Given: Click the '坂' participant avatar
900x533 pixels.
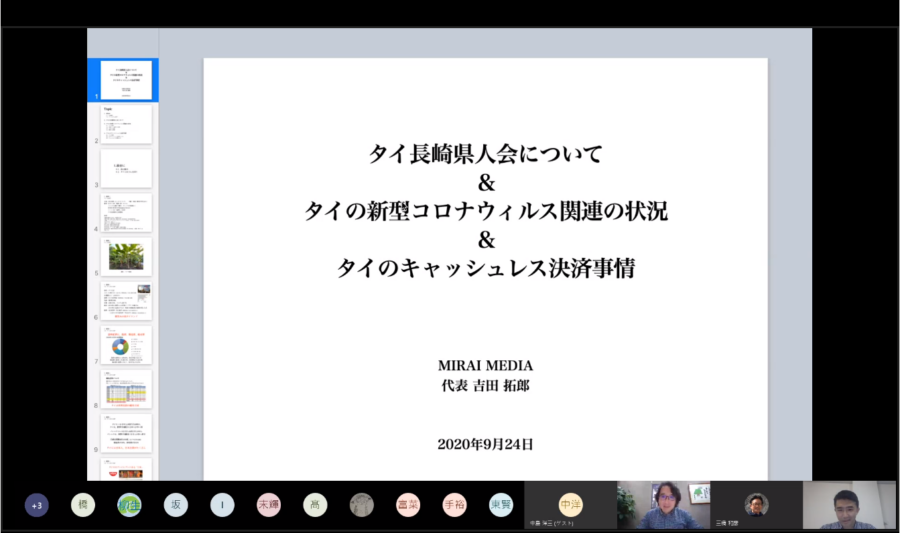Looking at the screenshot, I should (x=176, y=505).
